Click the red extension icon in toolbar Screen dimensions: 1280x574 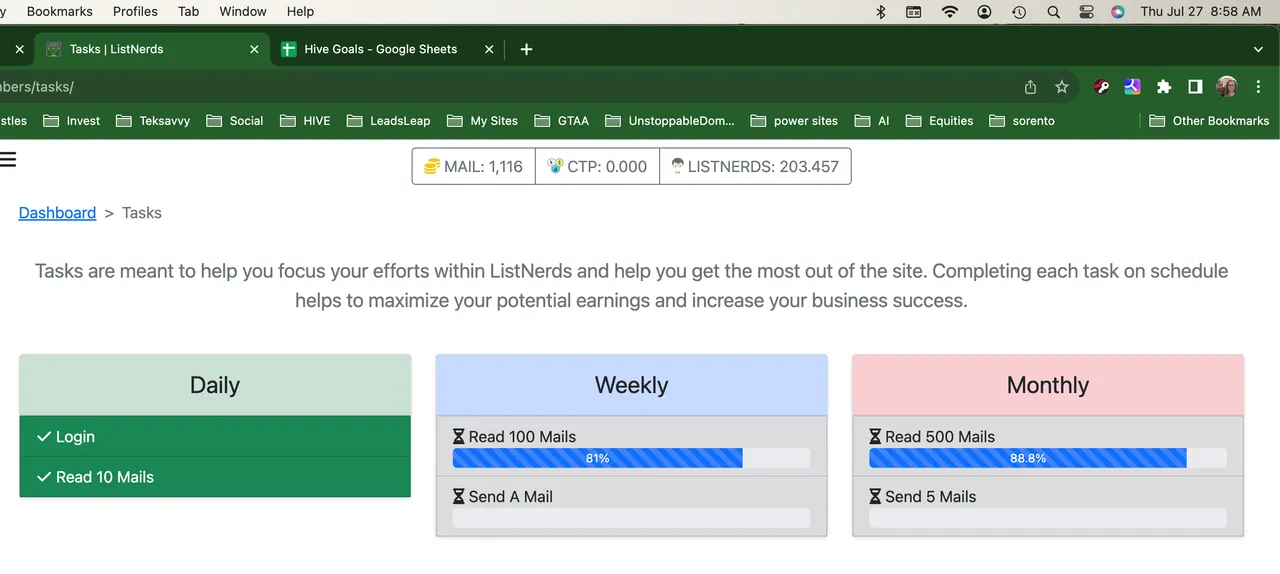(x=1102, y=87)
